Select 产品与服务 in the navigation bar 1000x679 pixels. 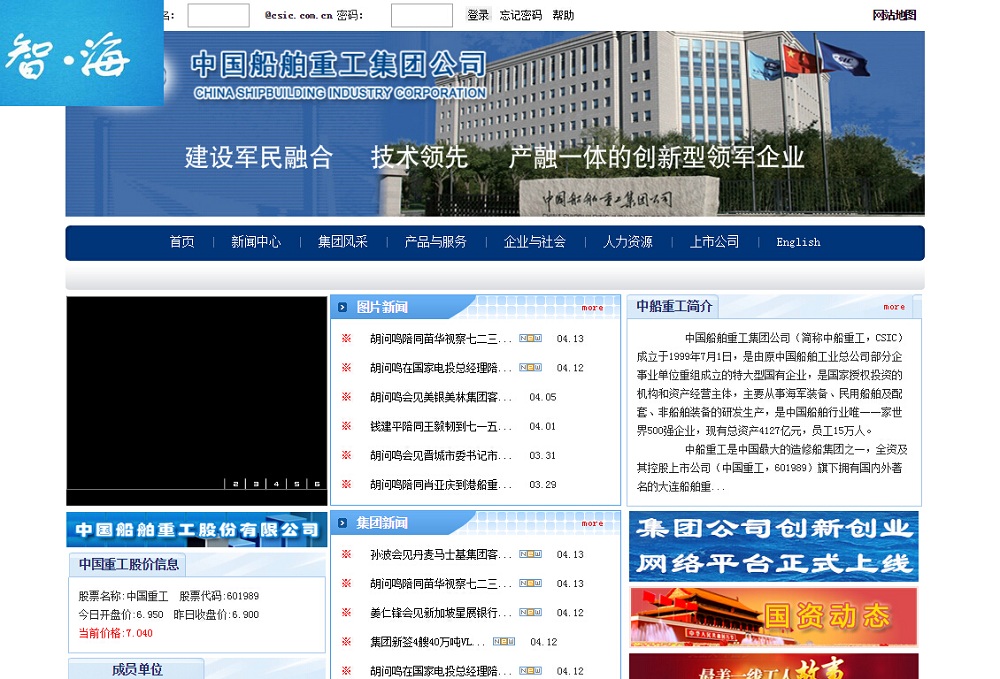[436, 242]
